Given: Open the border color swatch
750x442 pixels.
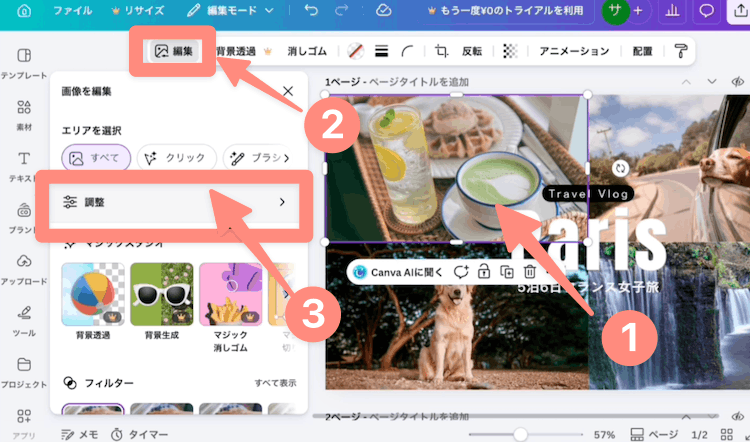Looking at the screenshot, I should pyautogui.click(x=355, y=51).
